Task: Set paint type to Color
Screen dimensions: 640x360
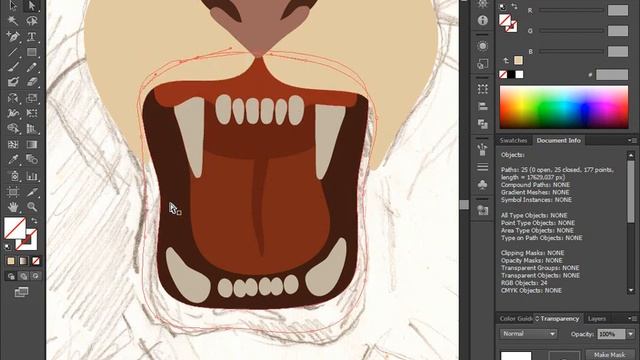Action: tap(11, 261)
